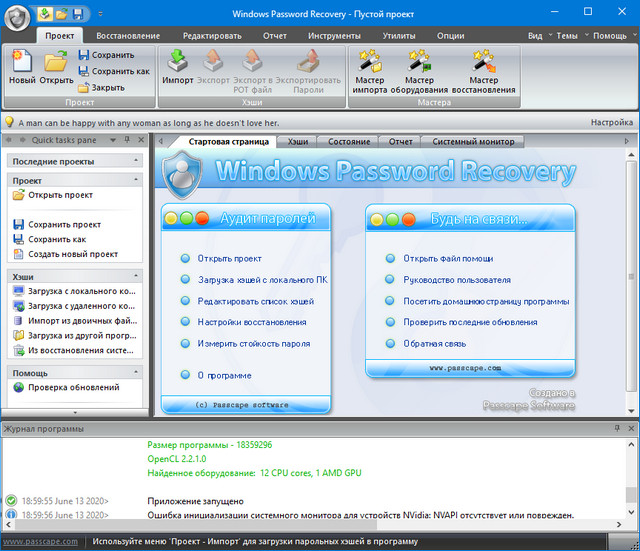Pin the Quick tasks pane
The height and width of the screenshot is (551, 640).
point(127,140)
